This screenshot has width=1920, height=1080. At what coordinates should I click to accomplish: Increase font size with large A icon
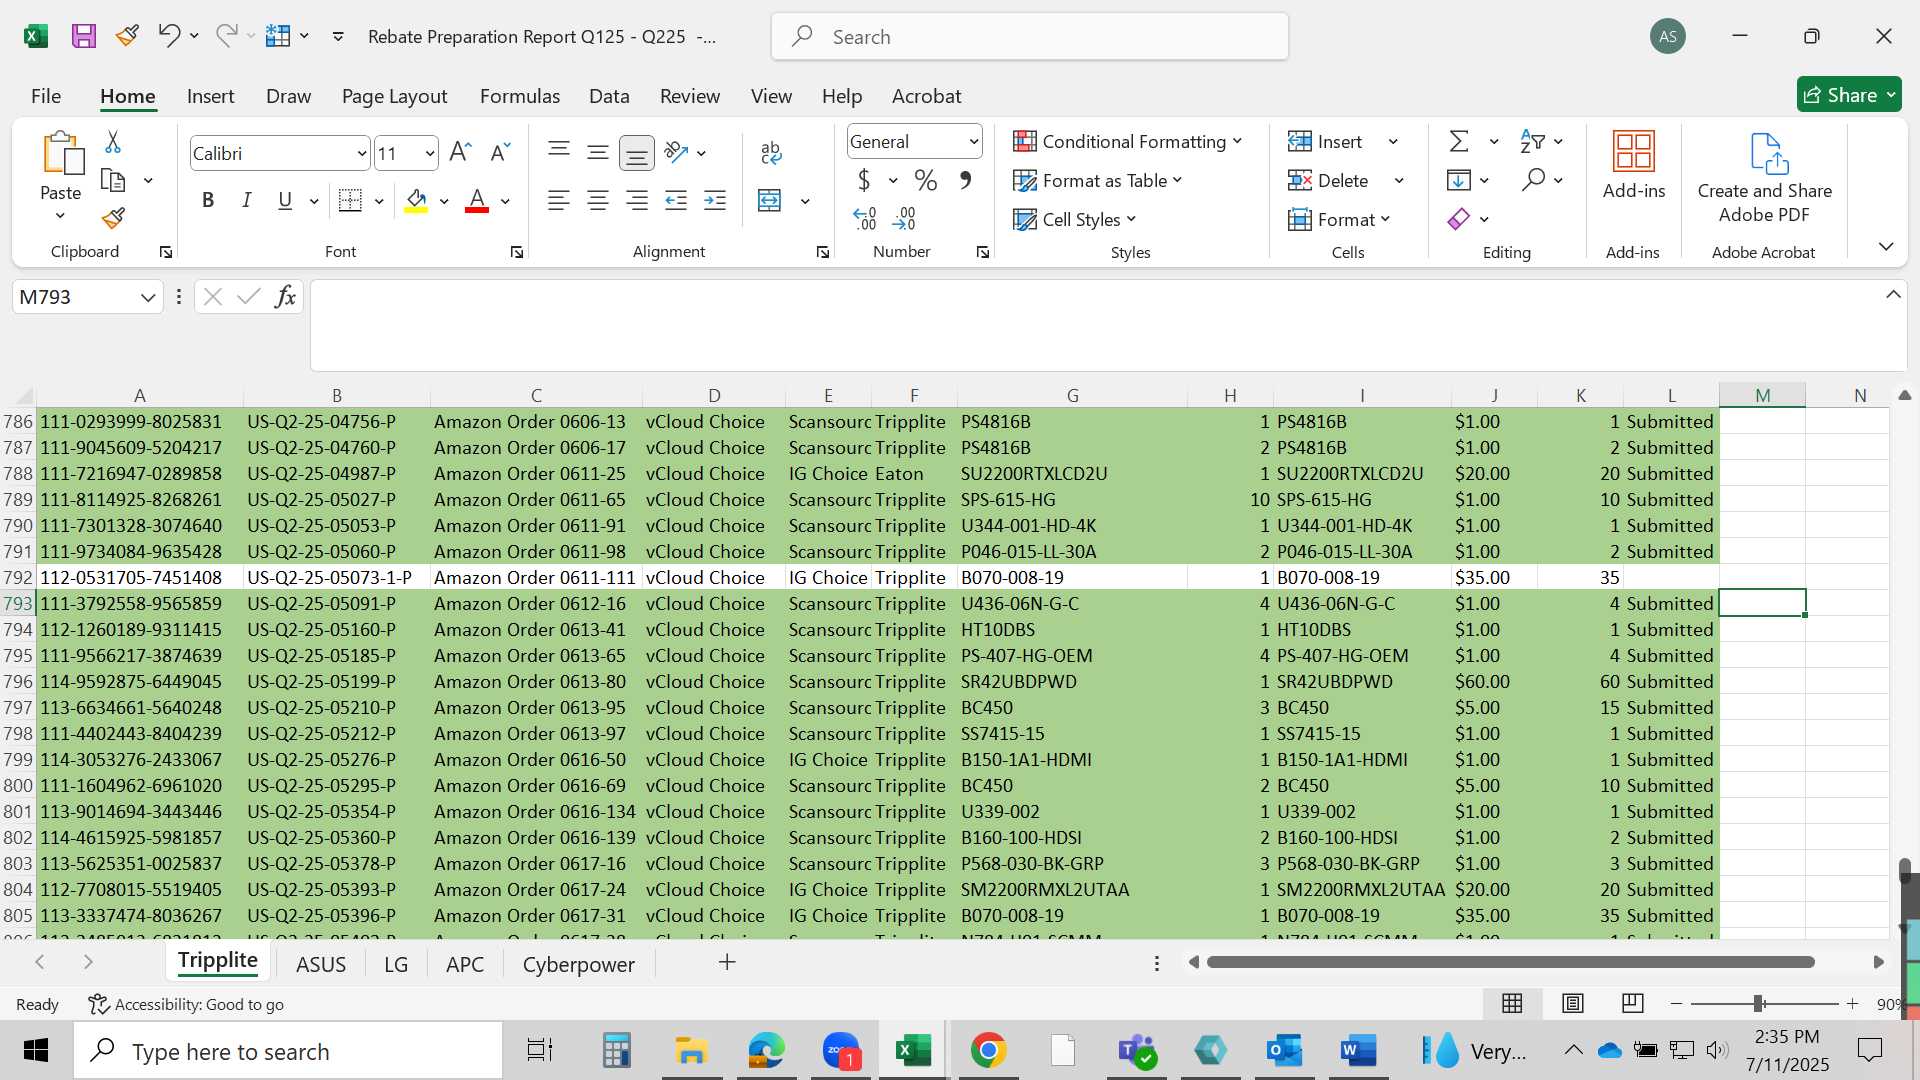pos(460,152)
